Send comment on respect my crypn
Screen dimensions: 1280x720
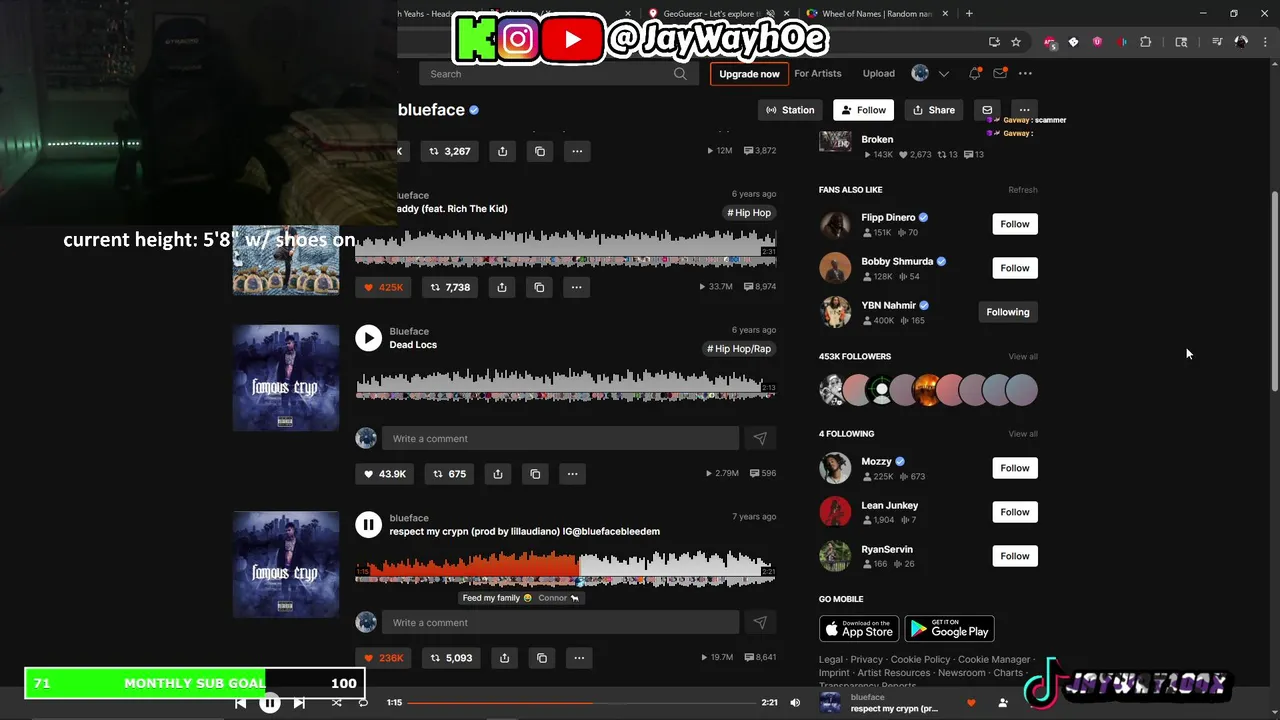(x=760, y=622)
